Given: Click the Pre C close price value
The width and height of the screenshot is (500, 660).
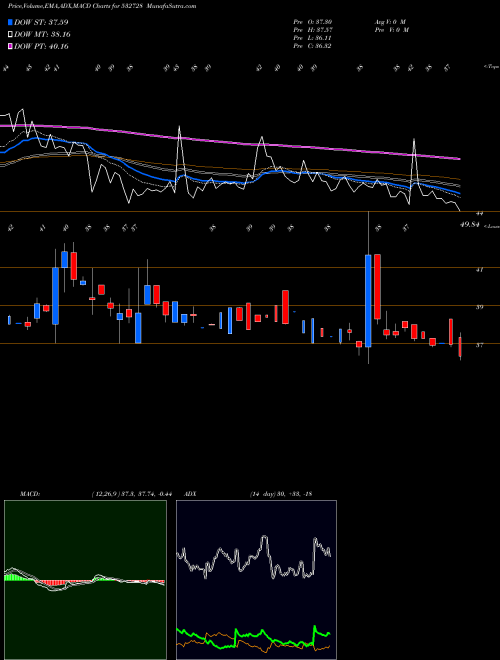Looking at the screenshot, I should (312, 46).
